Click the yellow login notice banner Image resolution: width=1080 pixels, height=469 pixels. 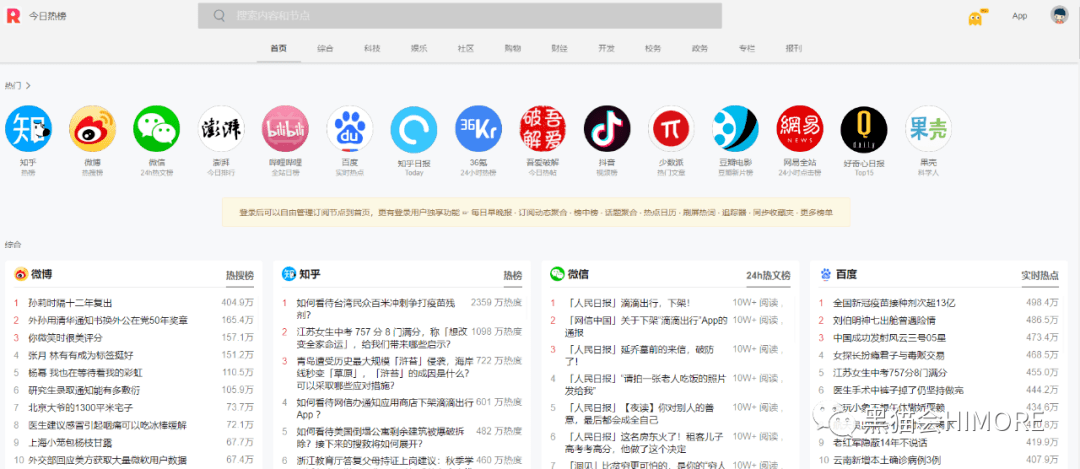[x=536, y=212]
